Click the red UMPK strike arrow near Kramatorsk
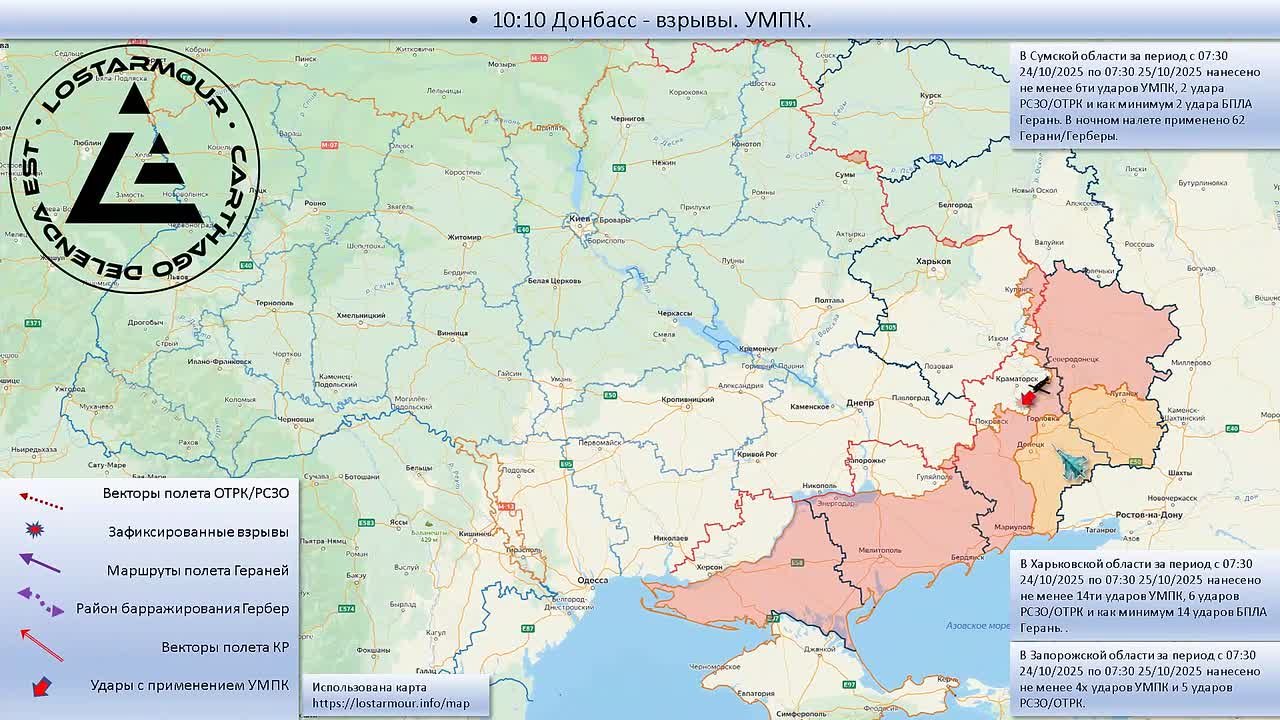 tap(1026, 398)
